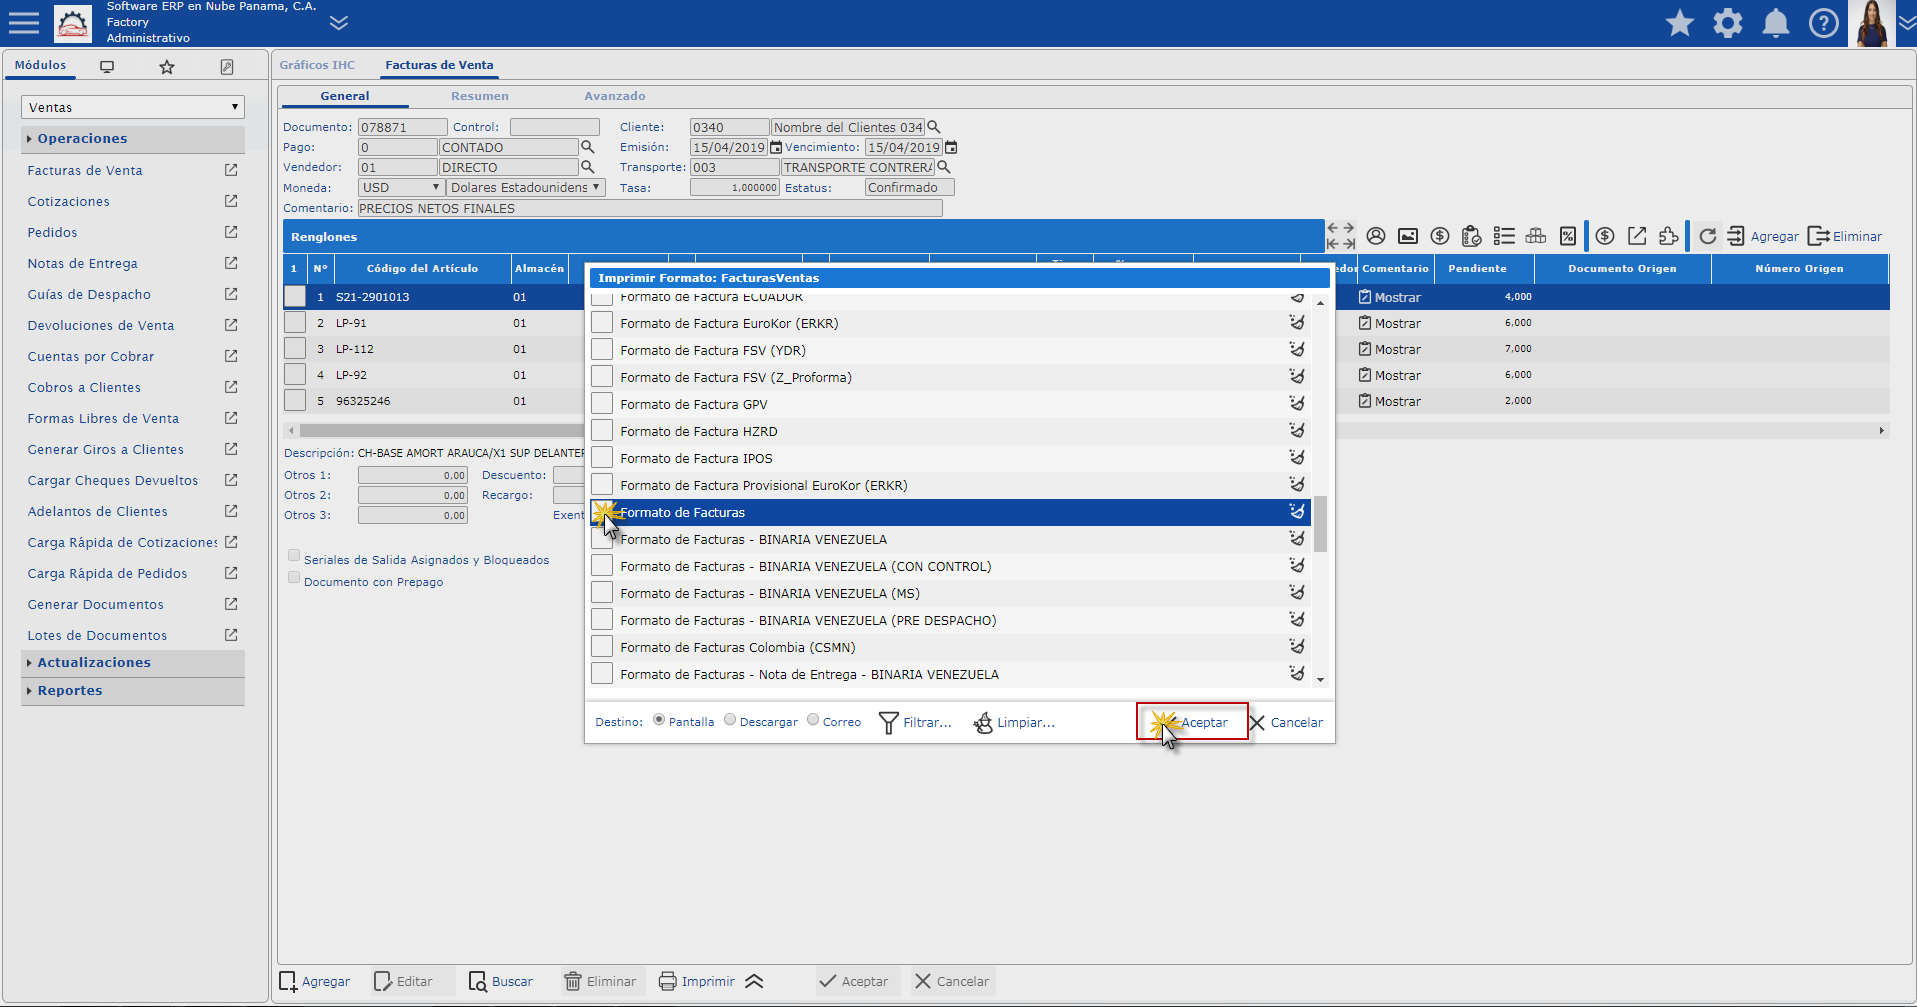Click list icon in Renglones toolbar
Viewport: 1917px width, 1007px height.
tap(1504, 236)
